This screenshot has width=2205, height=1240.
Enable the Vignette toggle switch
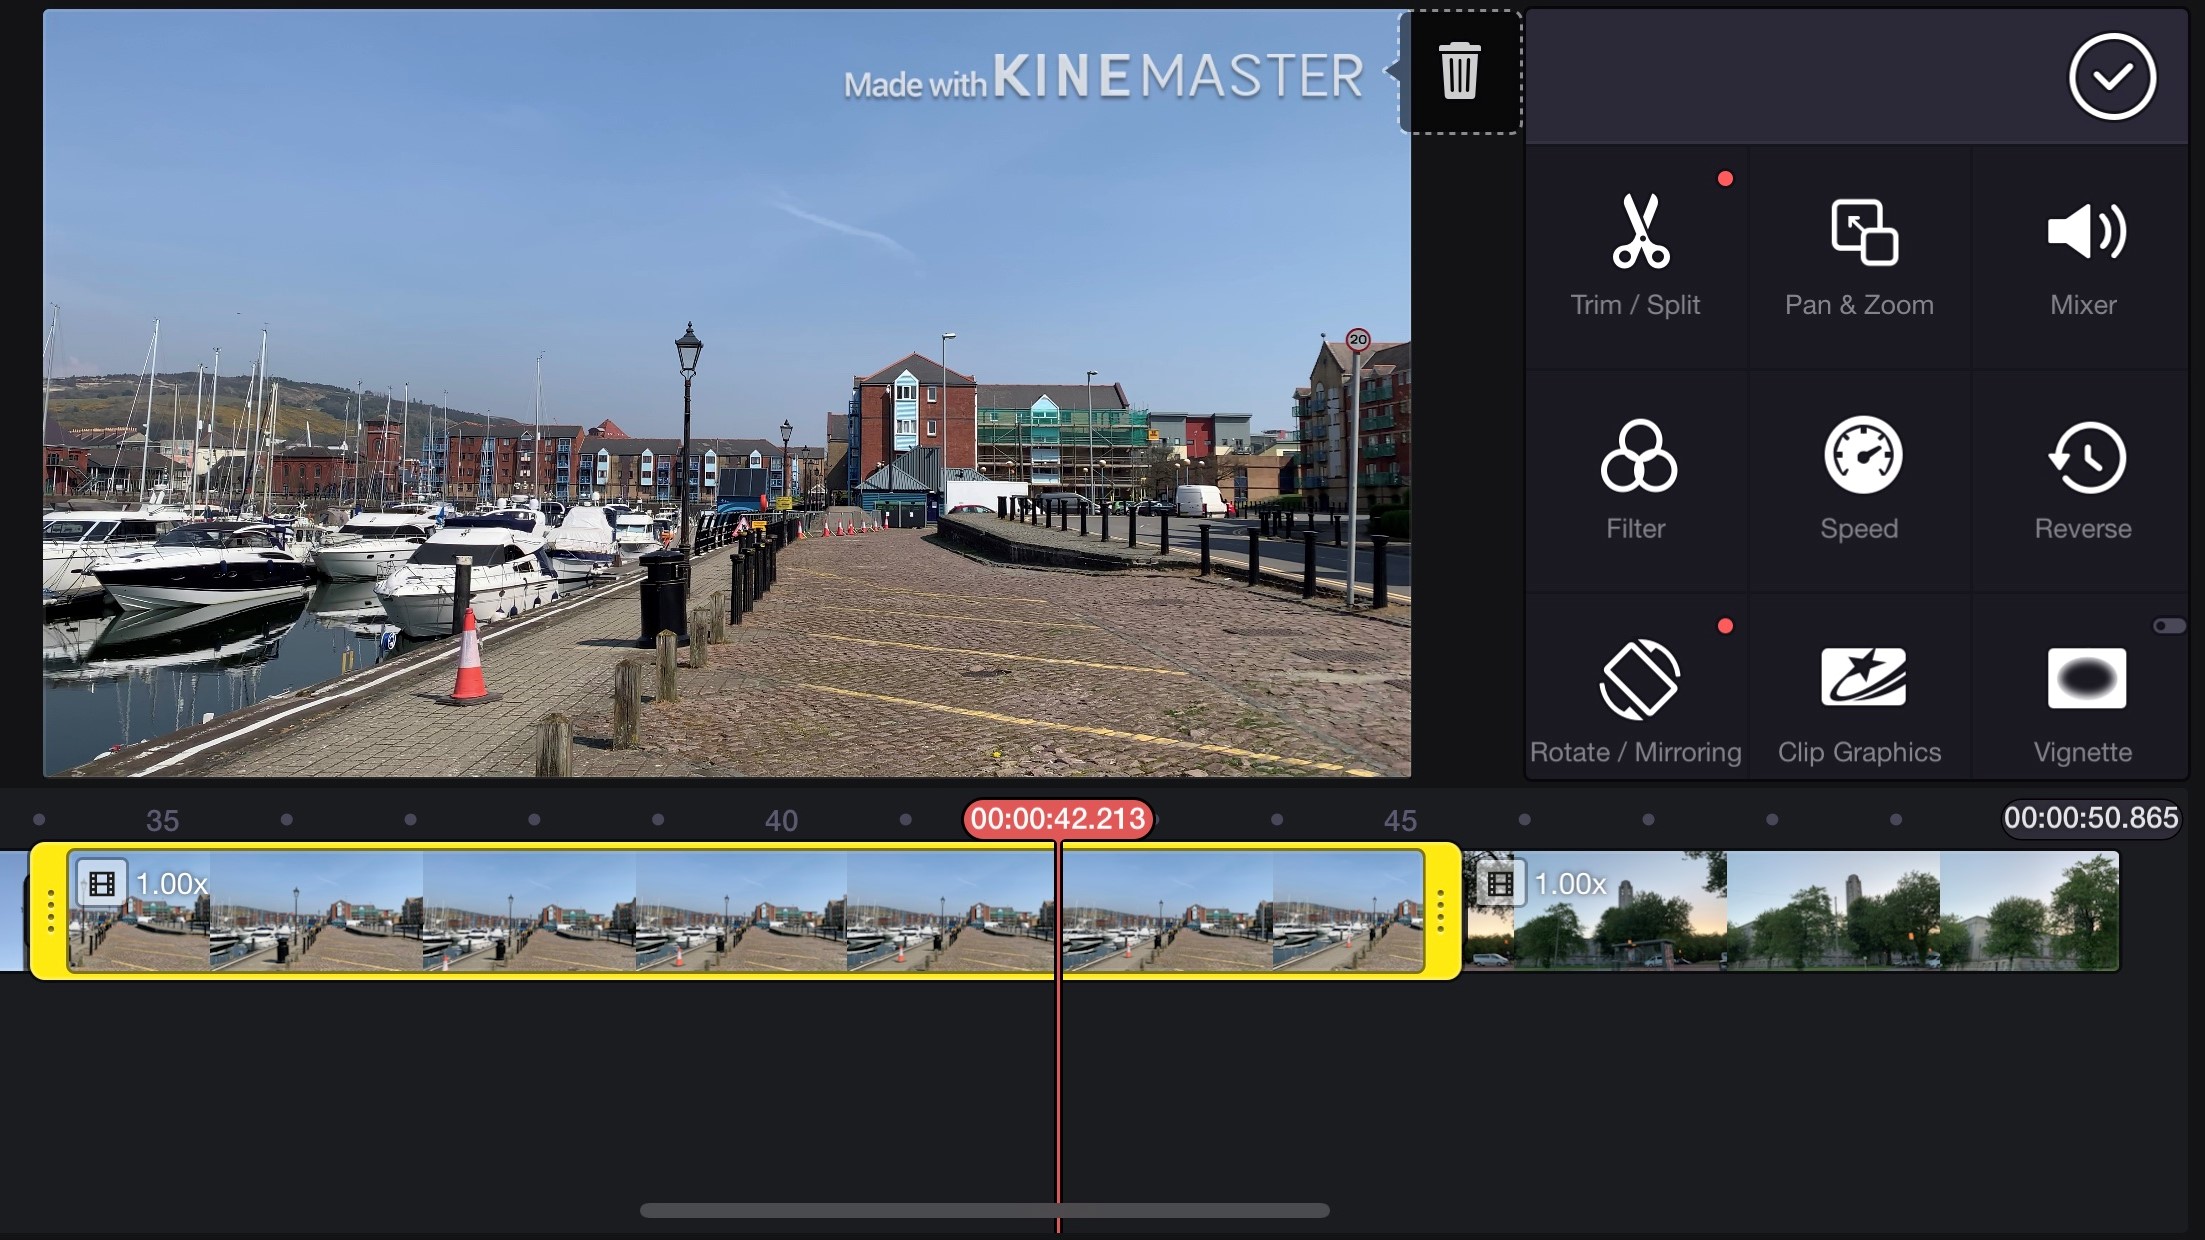coord(2170,627)
